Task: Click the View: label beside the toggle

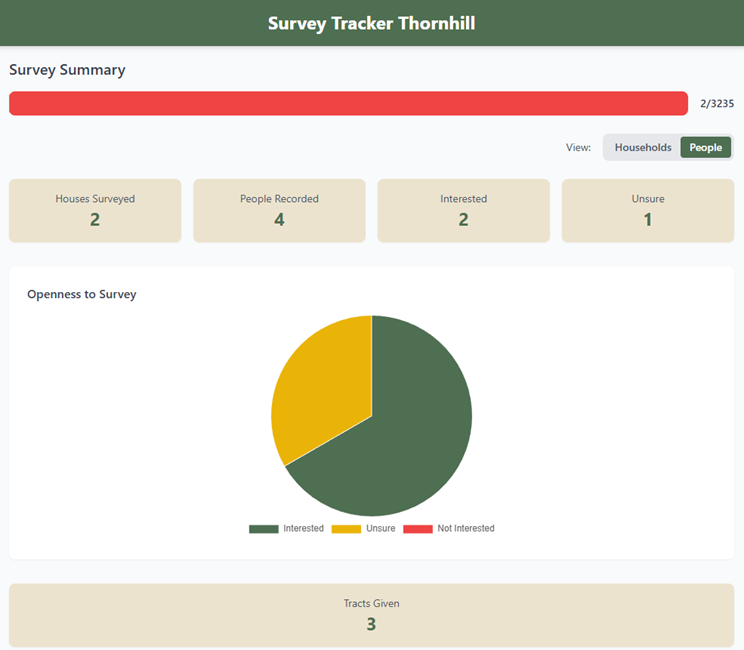Action: tap(578, 147)
